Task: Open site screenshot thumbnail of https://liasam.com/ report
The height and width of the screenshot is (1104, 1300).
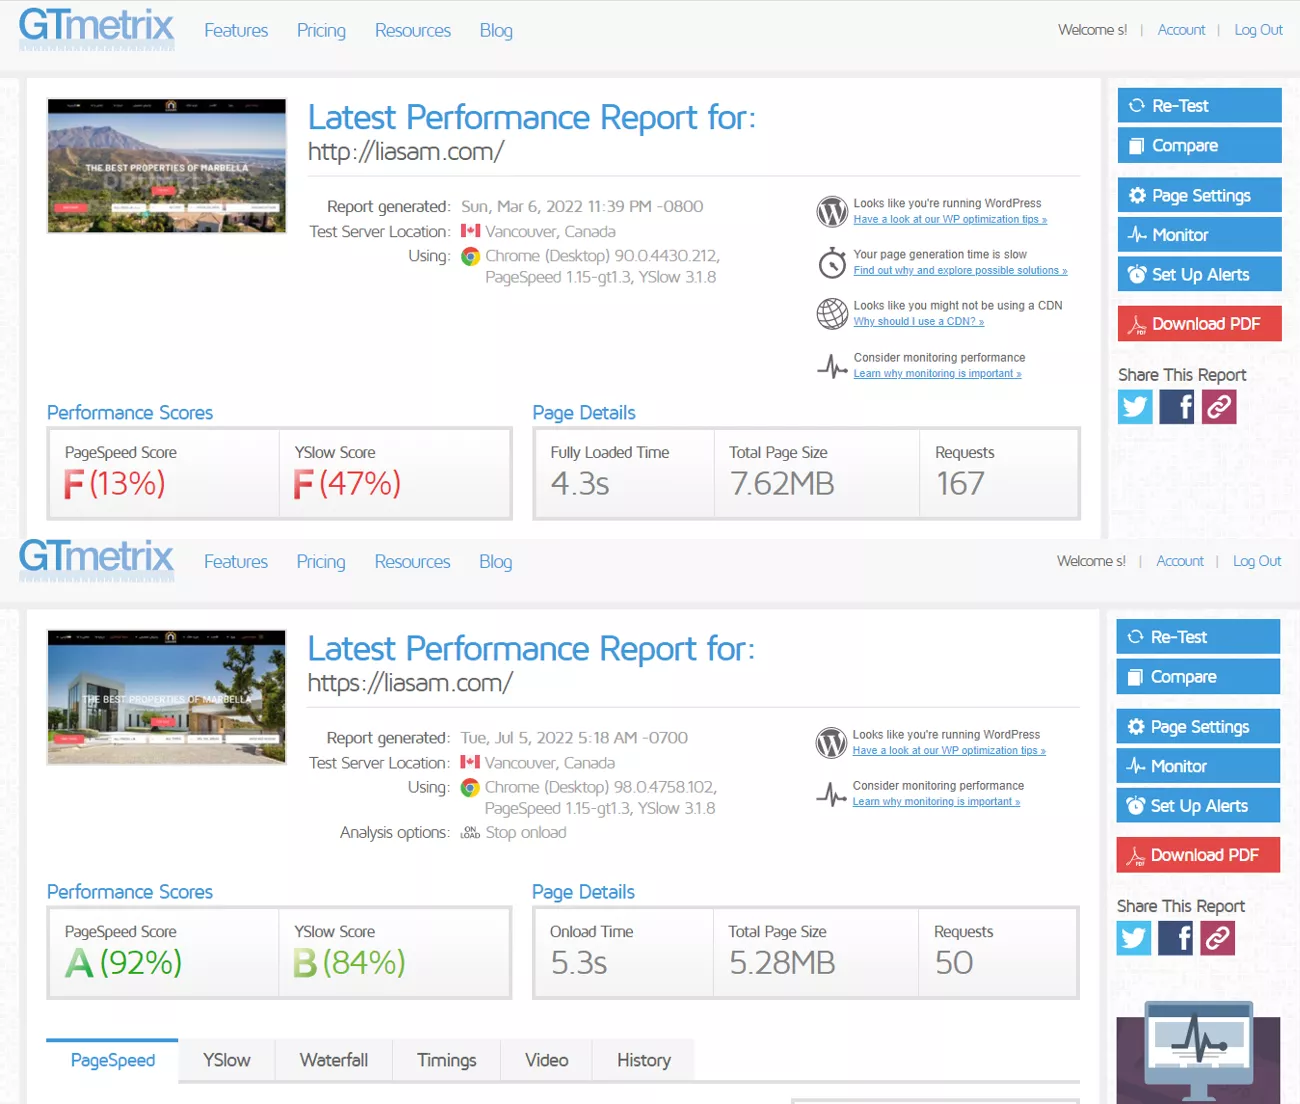Action: coord(167,697)
